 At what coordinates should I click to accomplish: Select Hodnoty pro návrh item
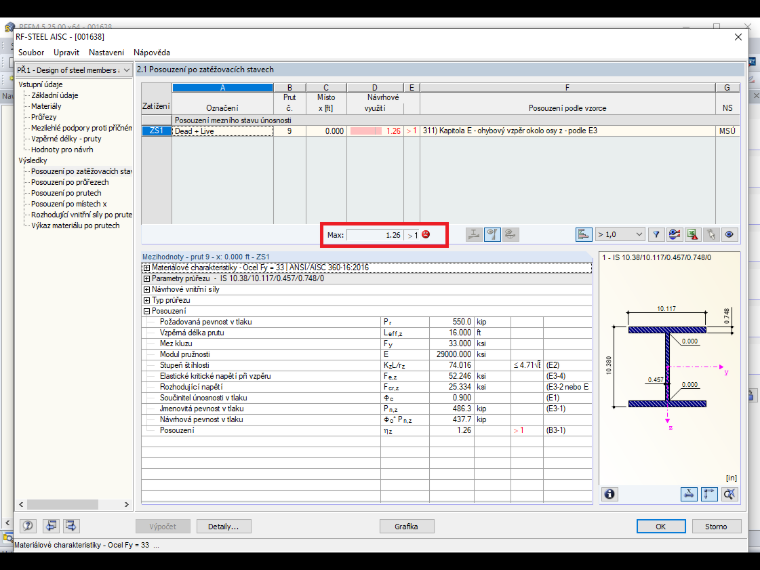tap(62, 149)
